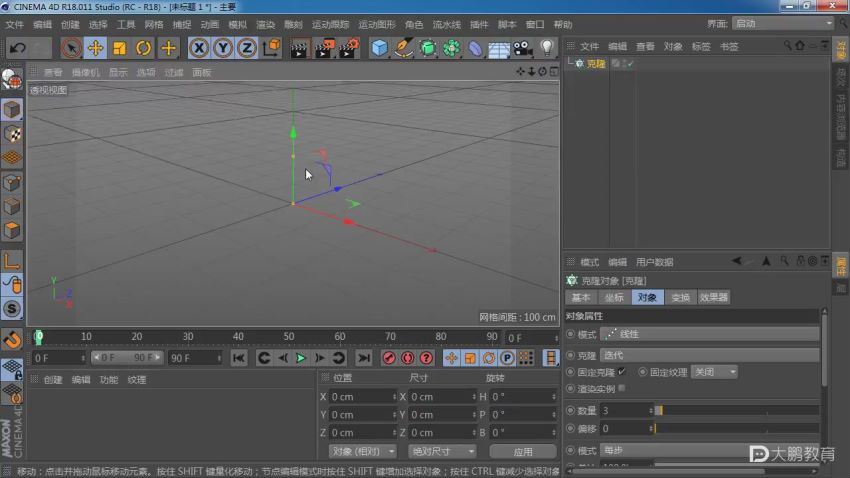Click the coordinate system icon

pyautogui.click(x=271, y=48)
